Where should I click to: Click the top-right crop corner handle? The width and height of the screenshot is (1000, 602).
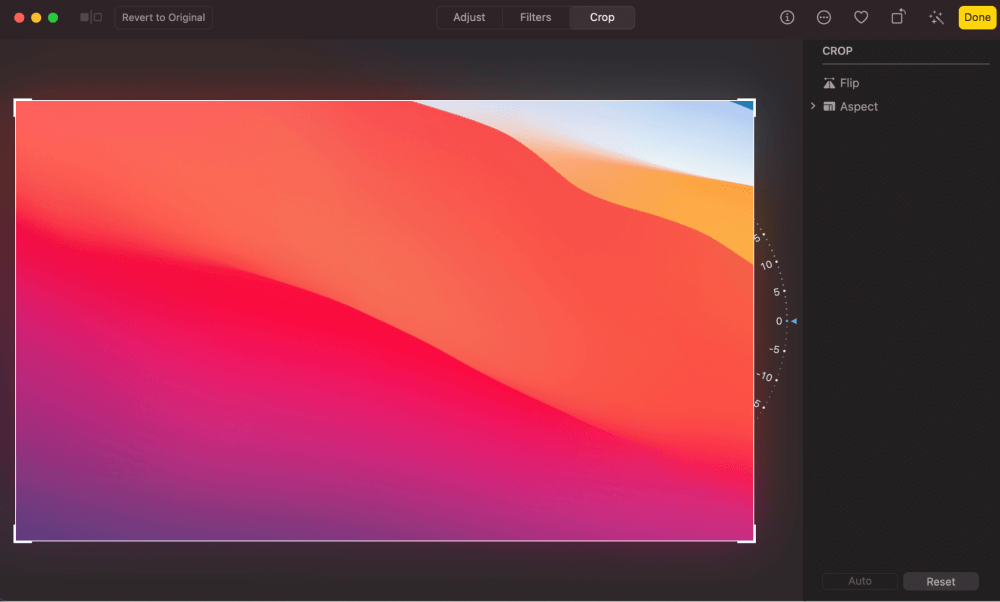(x=752, y=102)
